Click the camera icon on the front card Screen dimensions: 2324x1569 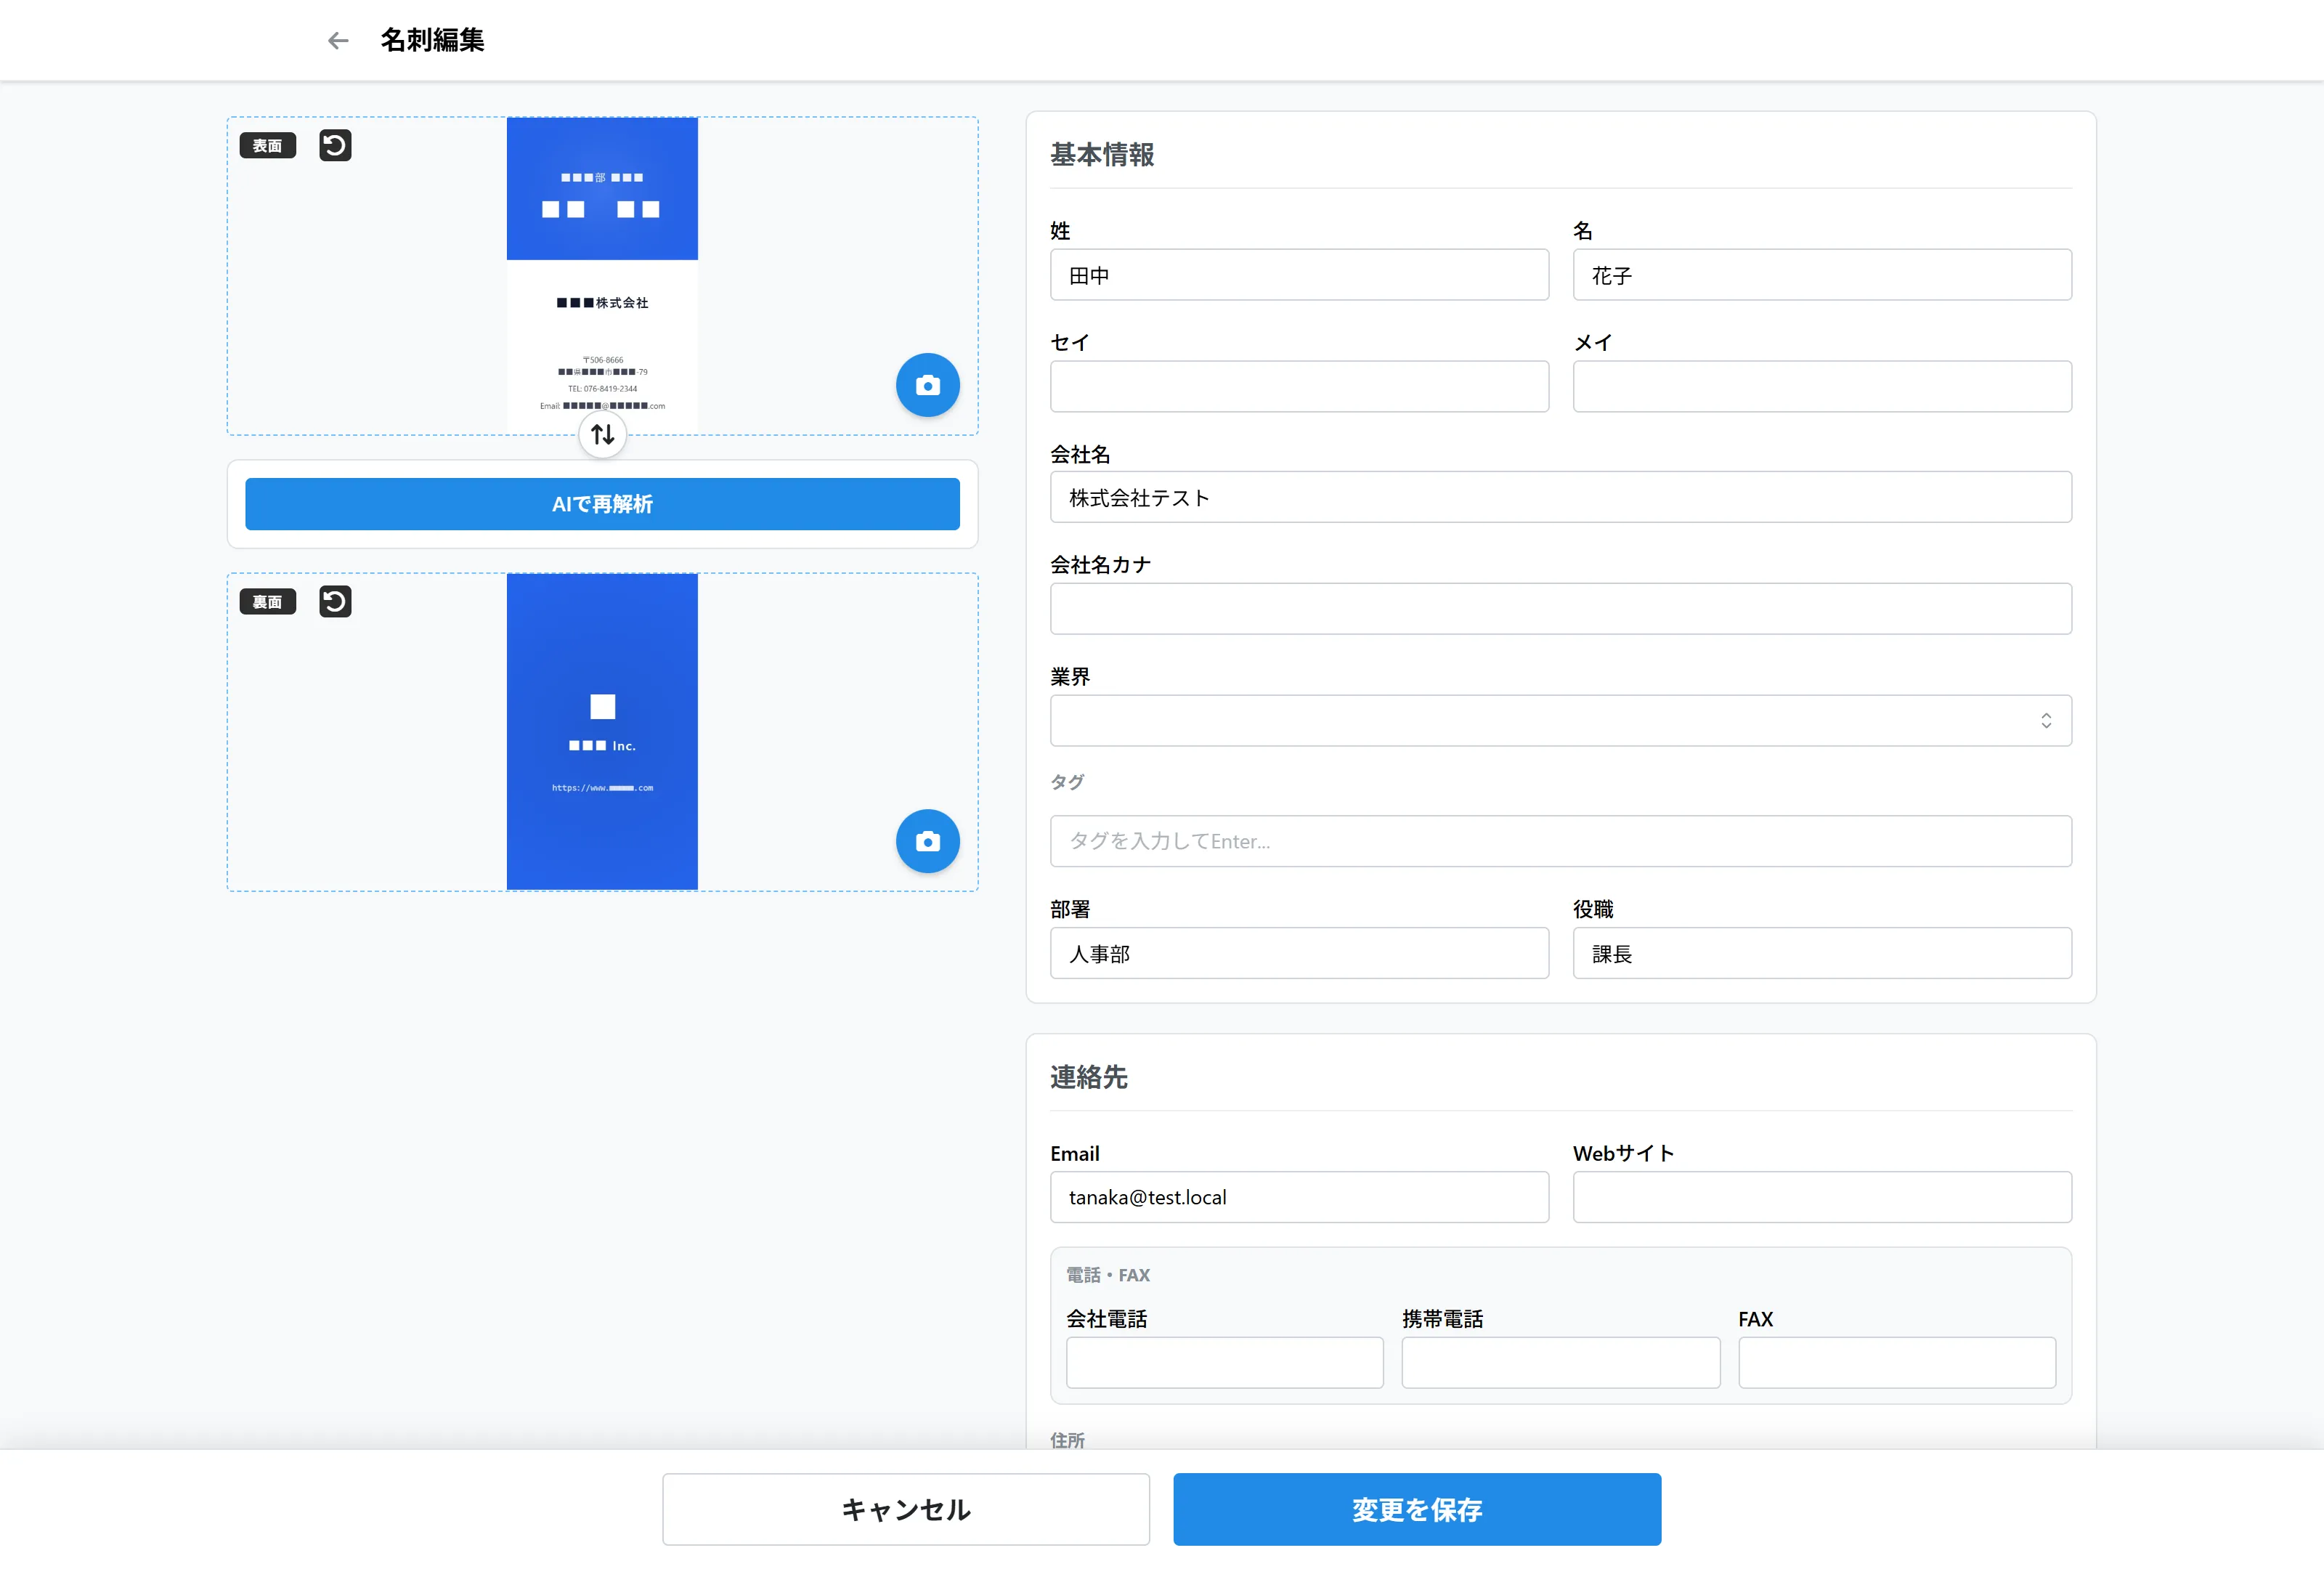click(x=927, y=385)
